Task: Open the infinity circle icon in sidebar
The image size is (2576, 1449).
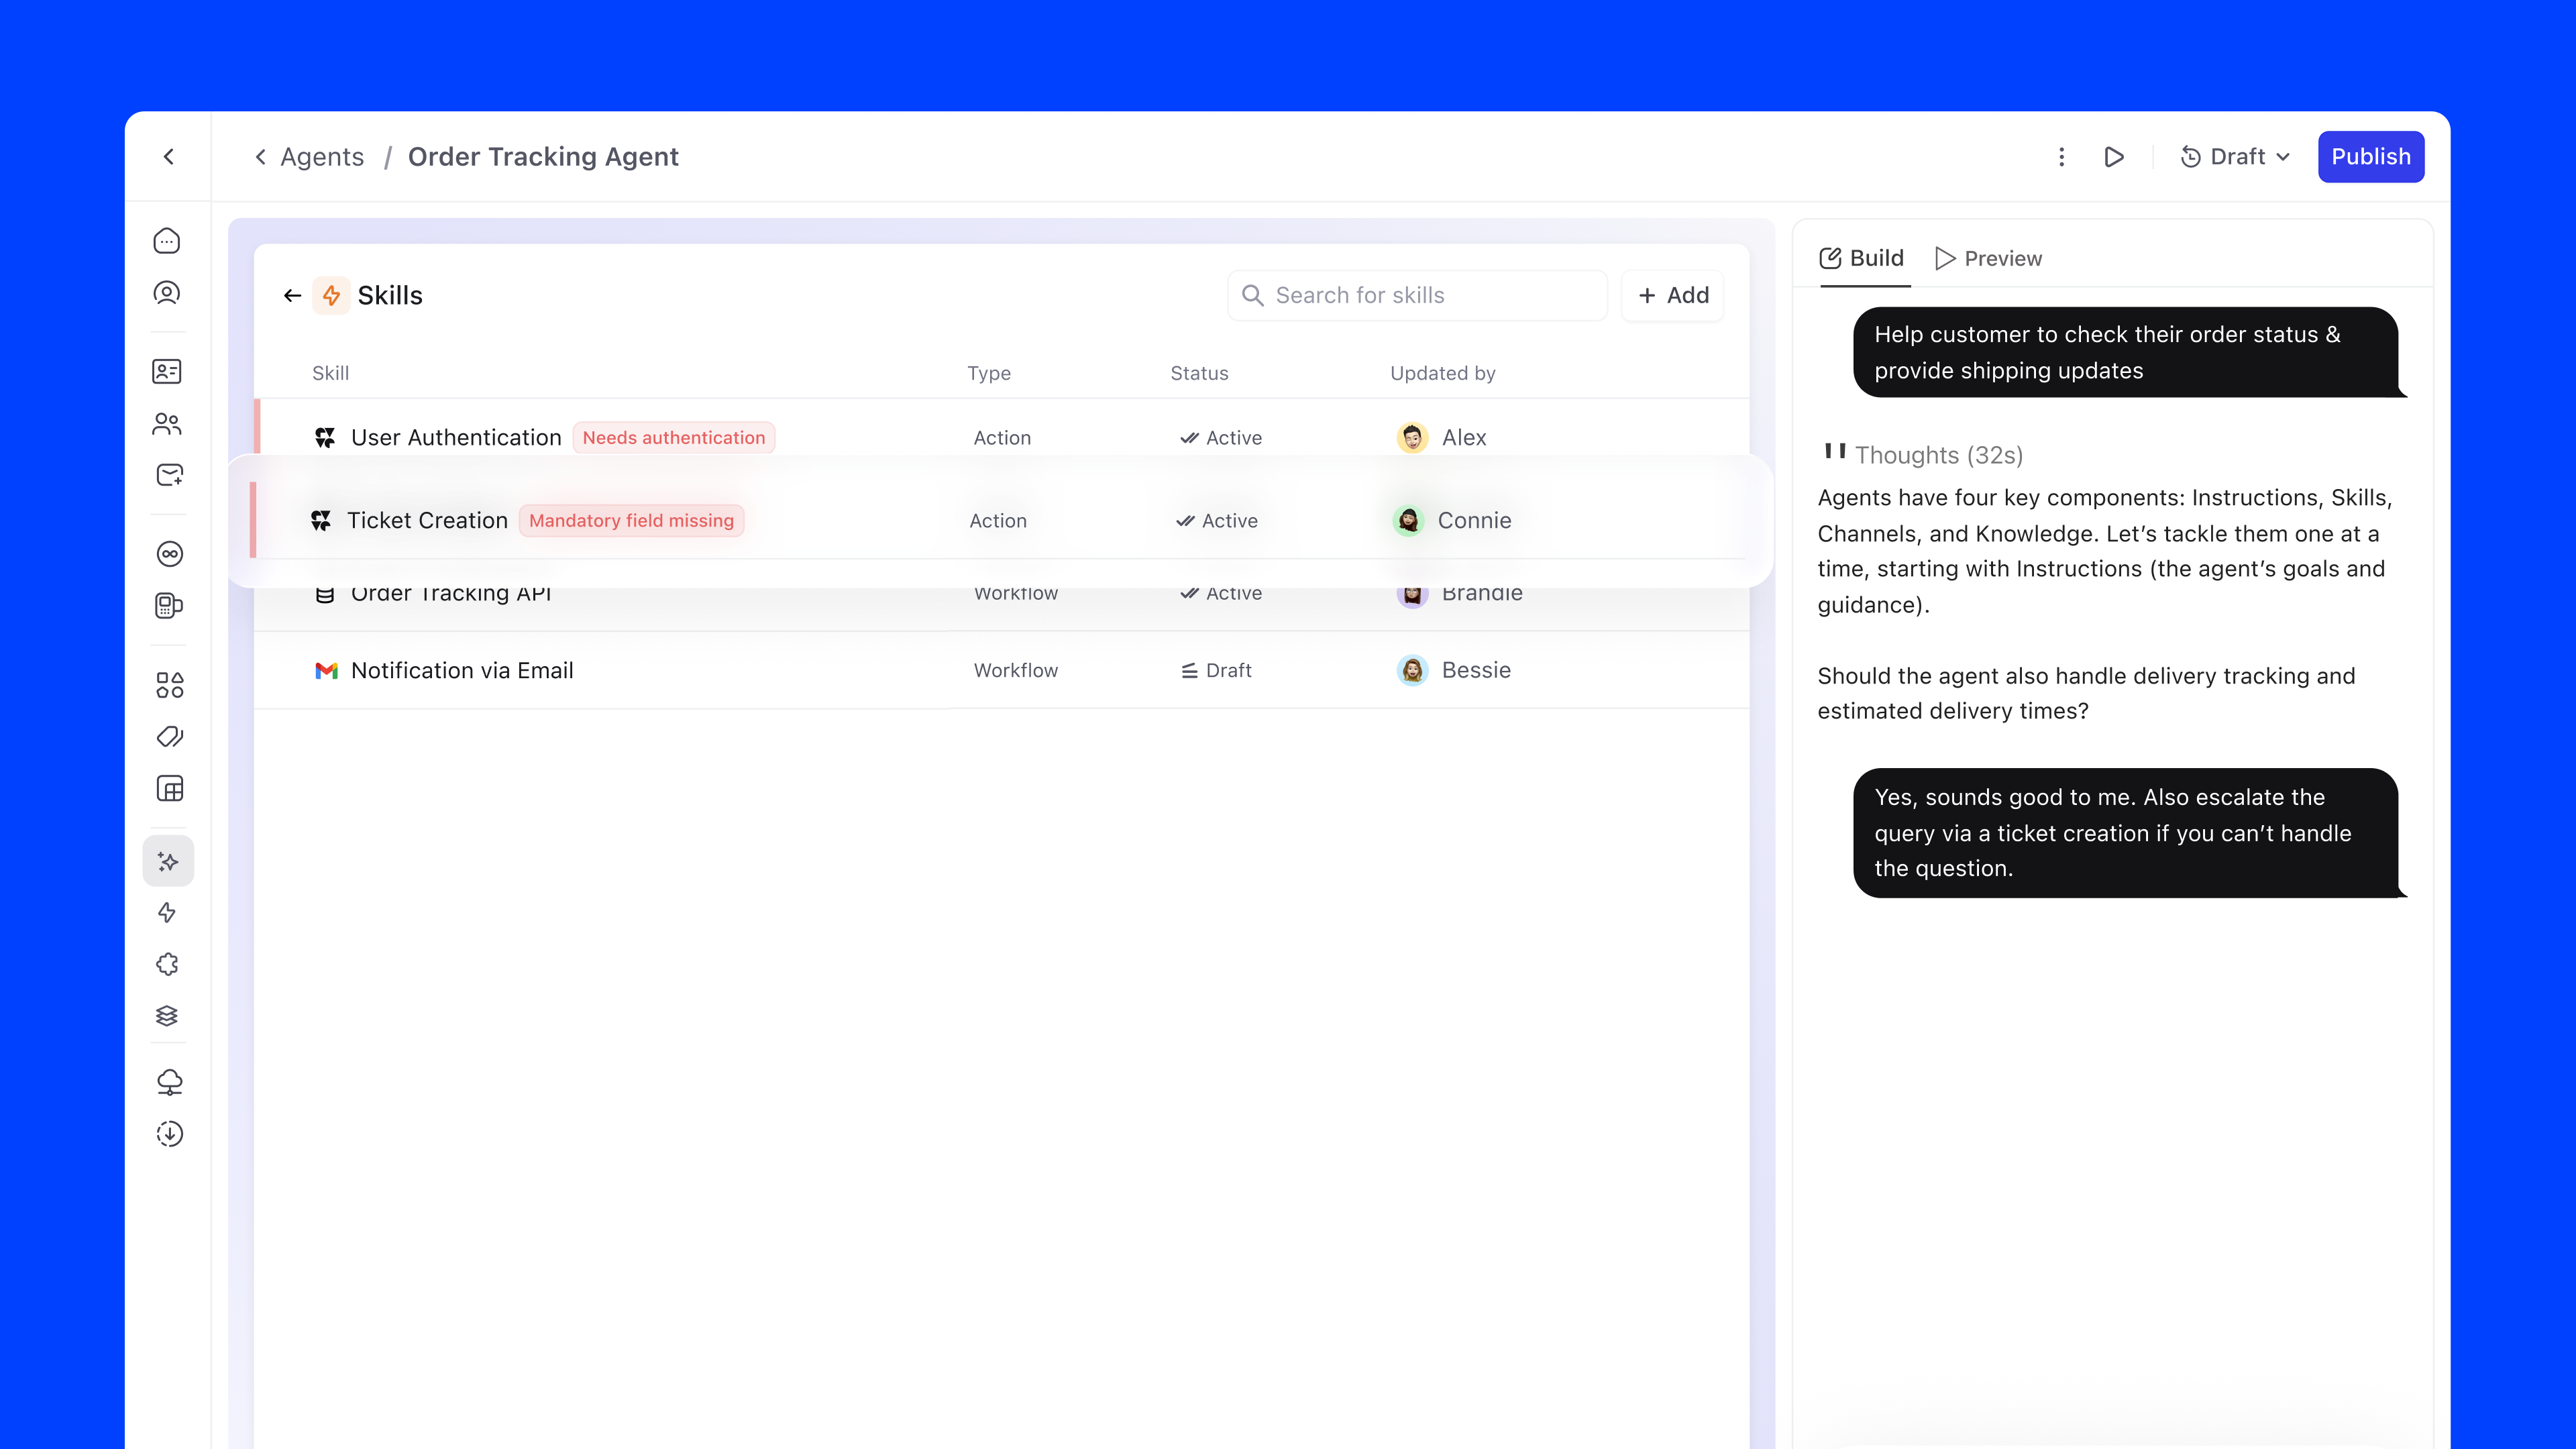Action: 169,554
